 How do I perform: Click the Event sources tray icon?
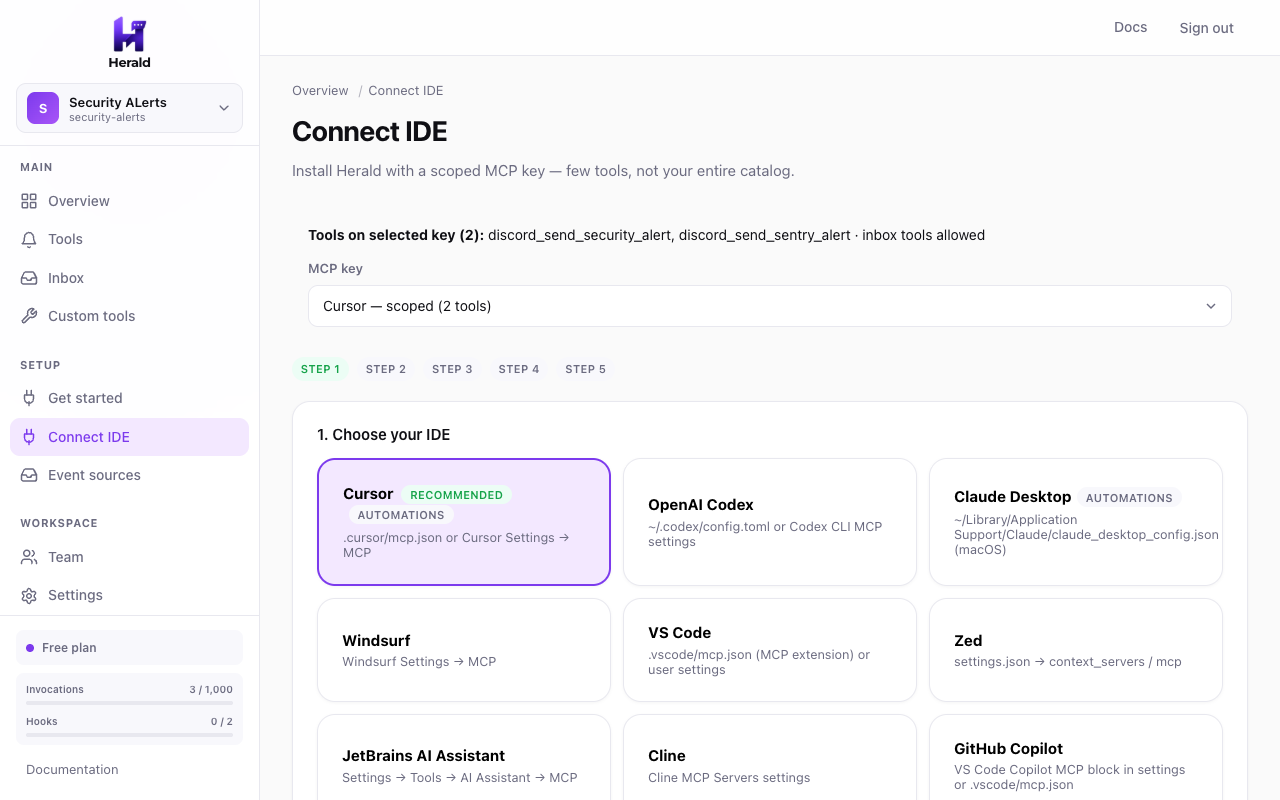[x=29, y=475]
